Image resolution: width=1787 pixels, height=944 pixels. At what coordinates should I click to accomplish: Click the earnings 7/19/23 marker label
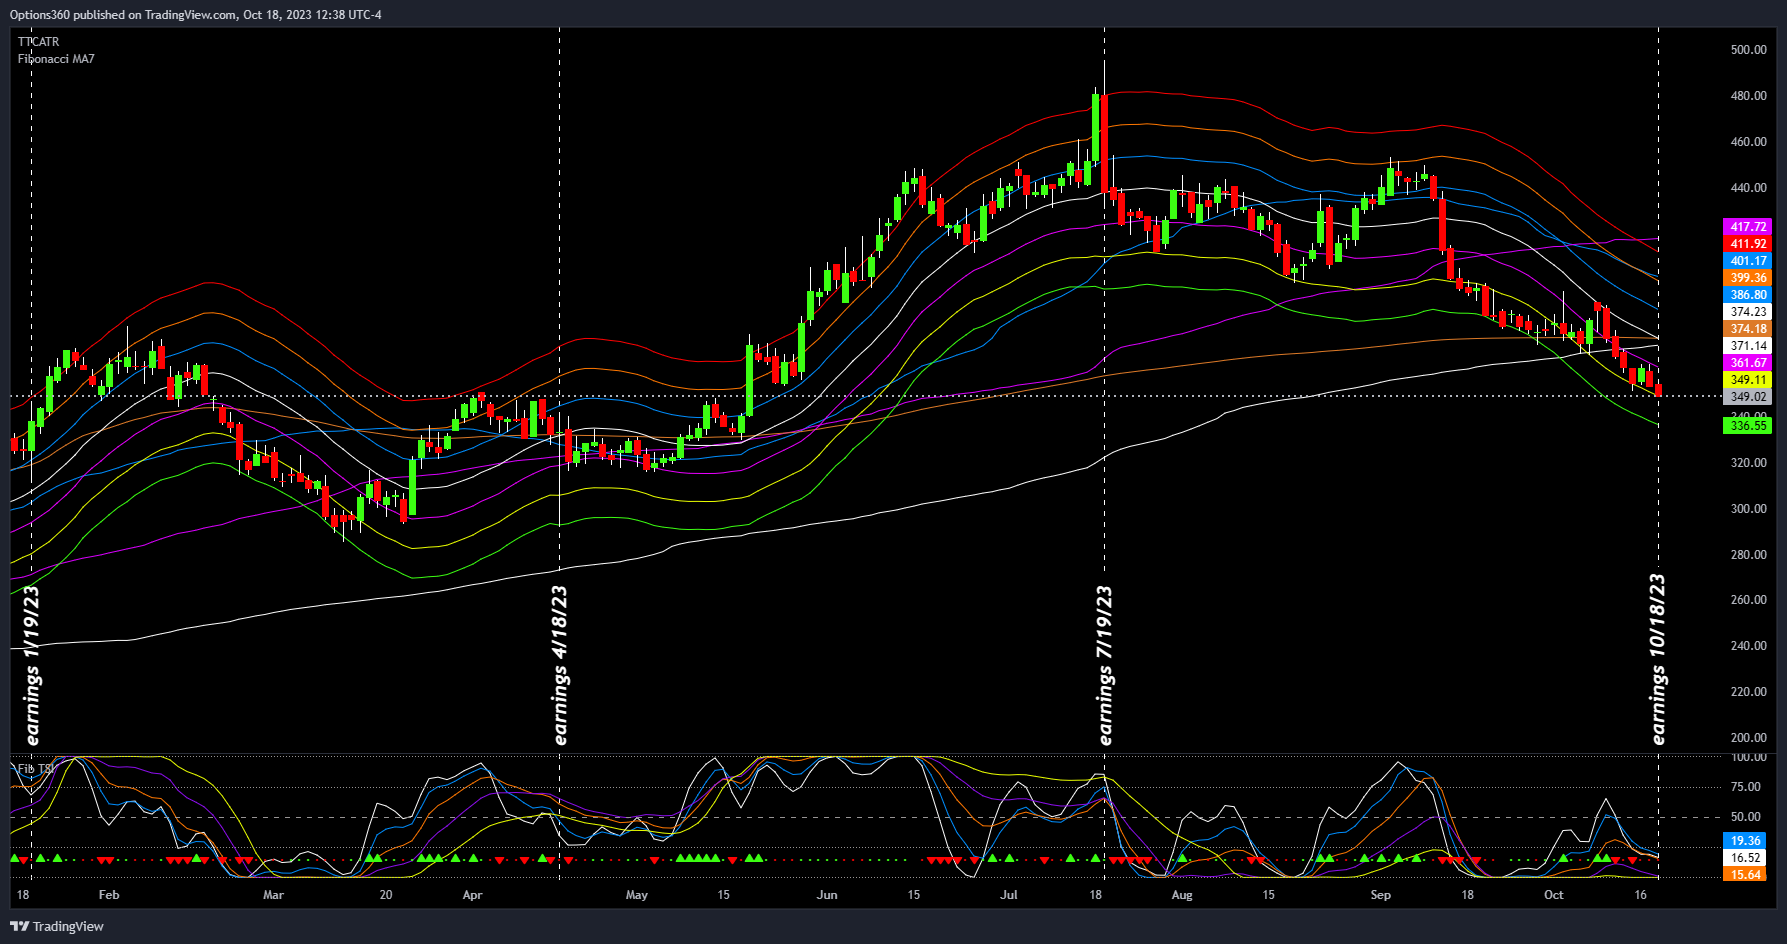point(1105,665)
